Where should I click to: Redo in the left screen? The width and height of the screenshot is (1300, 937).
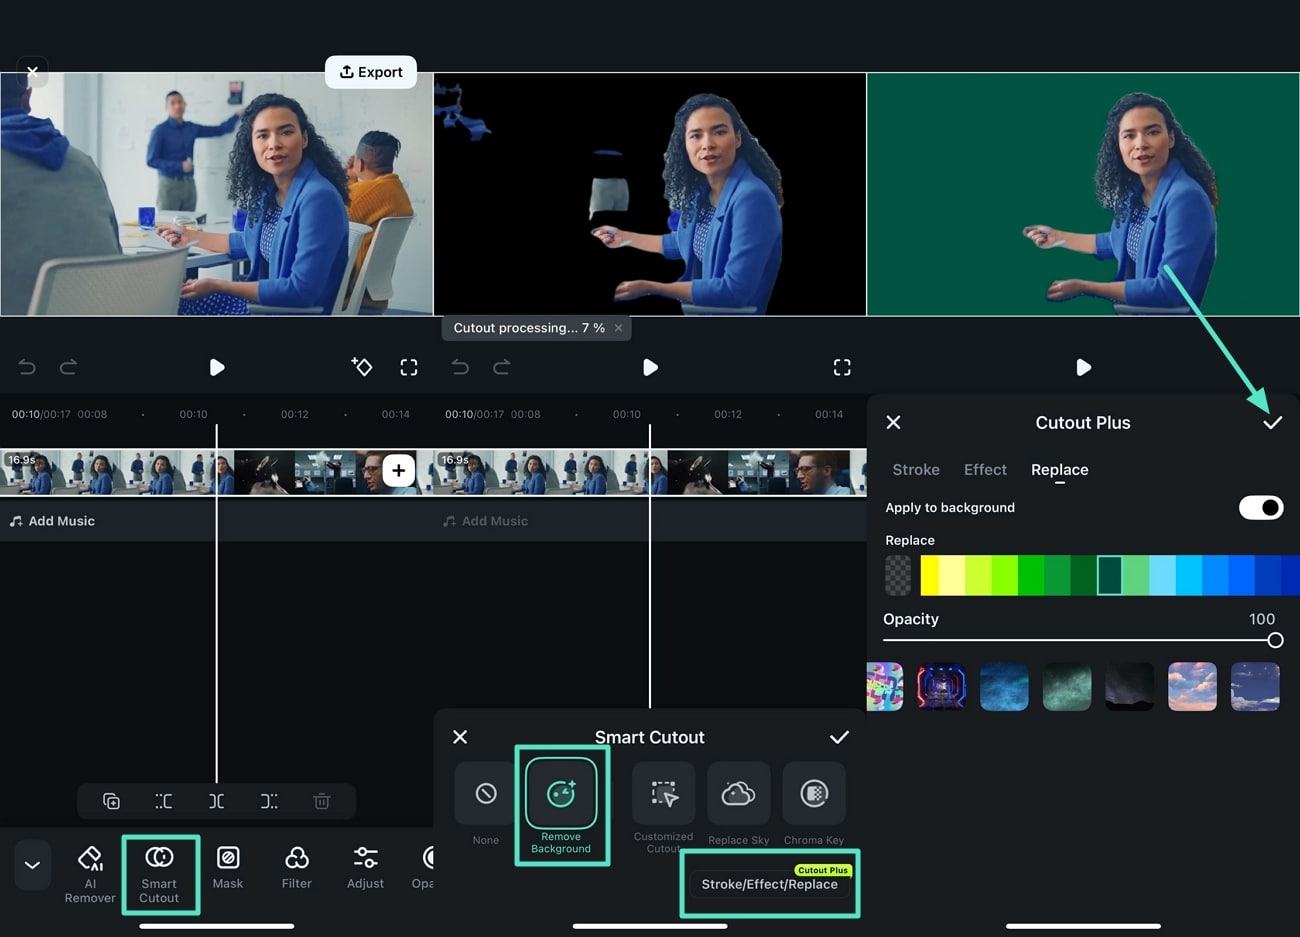coord(68,367)
